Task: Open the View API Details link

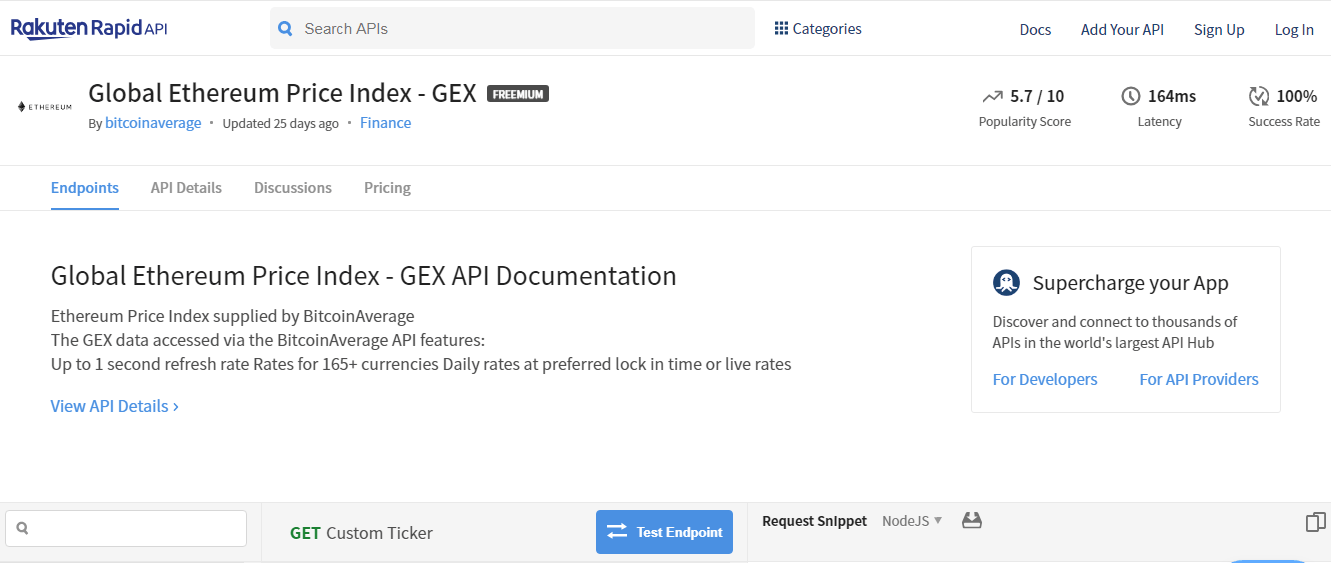Action: coord(115,406)
